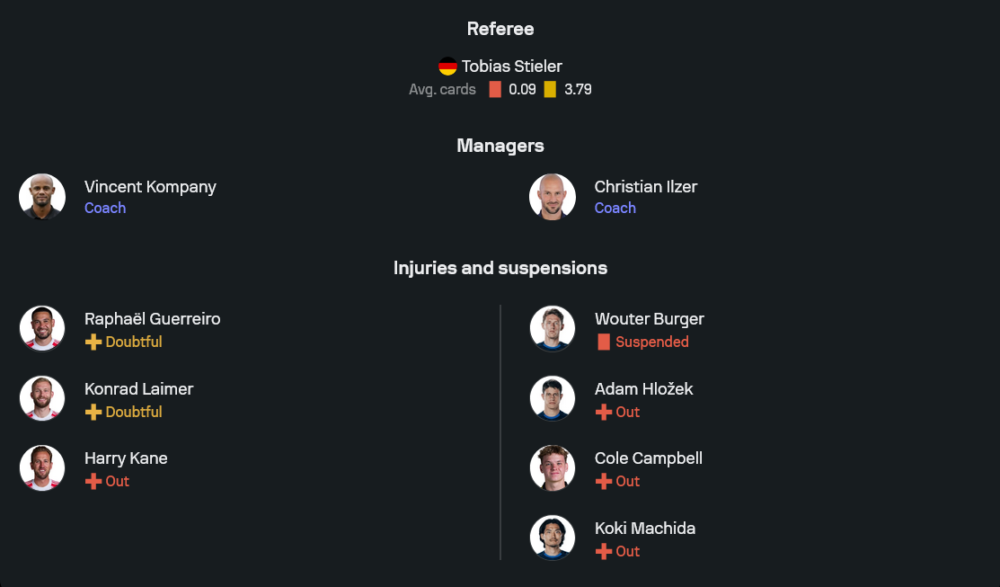Open Vincent Kompany's manager photo
Screen dimensions: 1000x587
pos(42,197)
